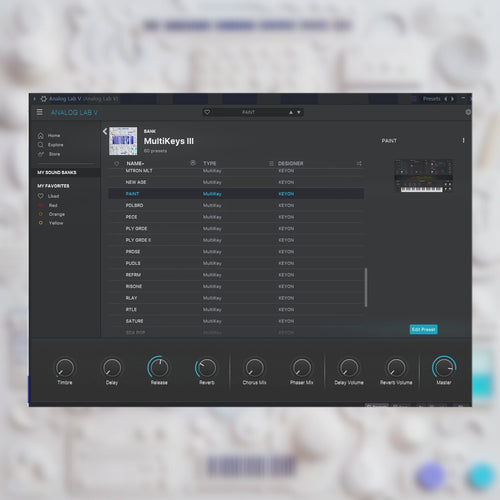Viewport: 500px width, 500px height.
Task: Select the RLAY preset
Action: coord(236,298)
